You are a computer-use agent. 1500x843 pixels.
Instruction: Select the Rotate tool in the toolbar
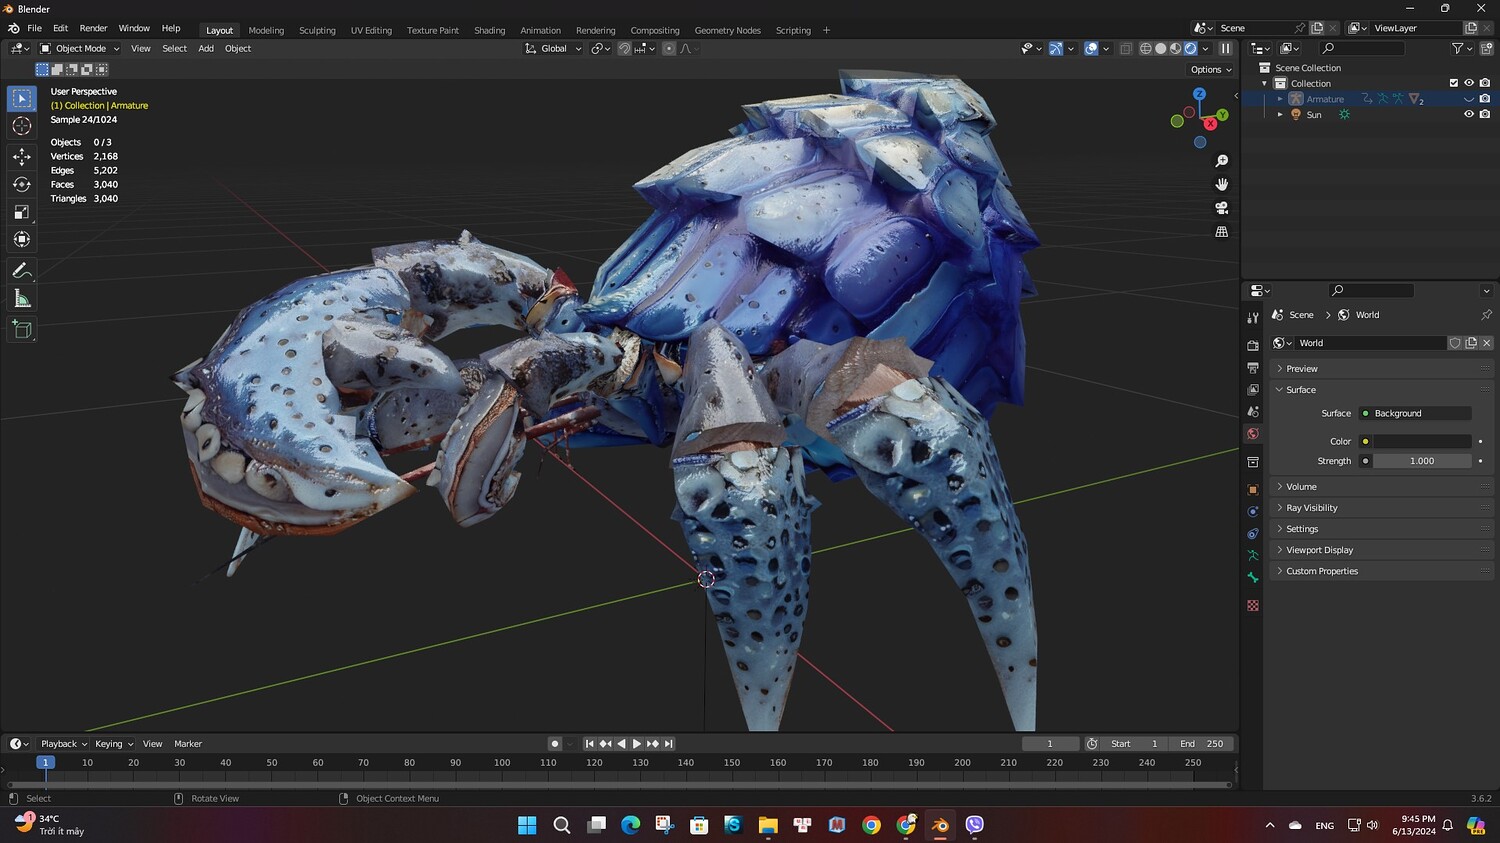pyautogui.click(x=22, y=184)
